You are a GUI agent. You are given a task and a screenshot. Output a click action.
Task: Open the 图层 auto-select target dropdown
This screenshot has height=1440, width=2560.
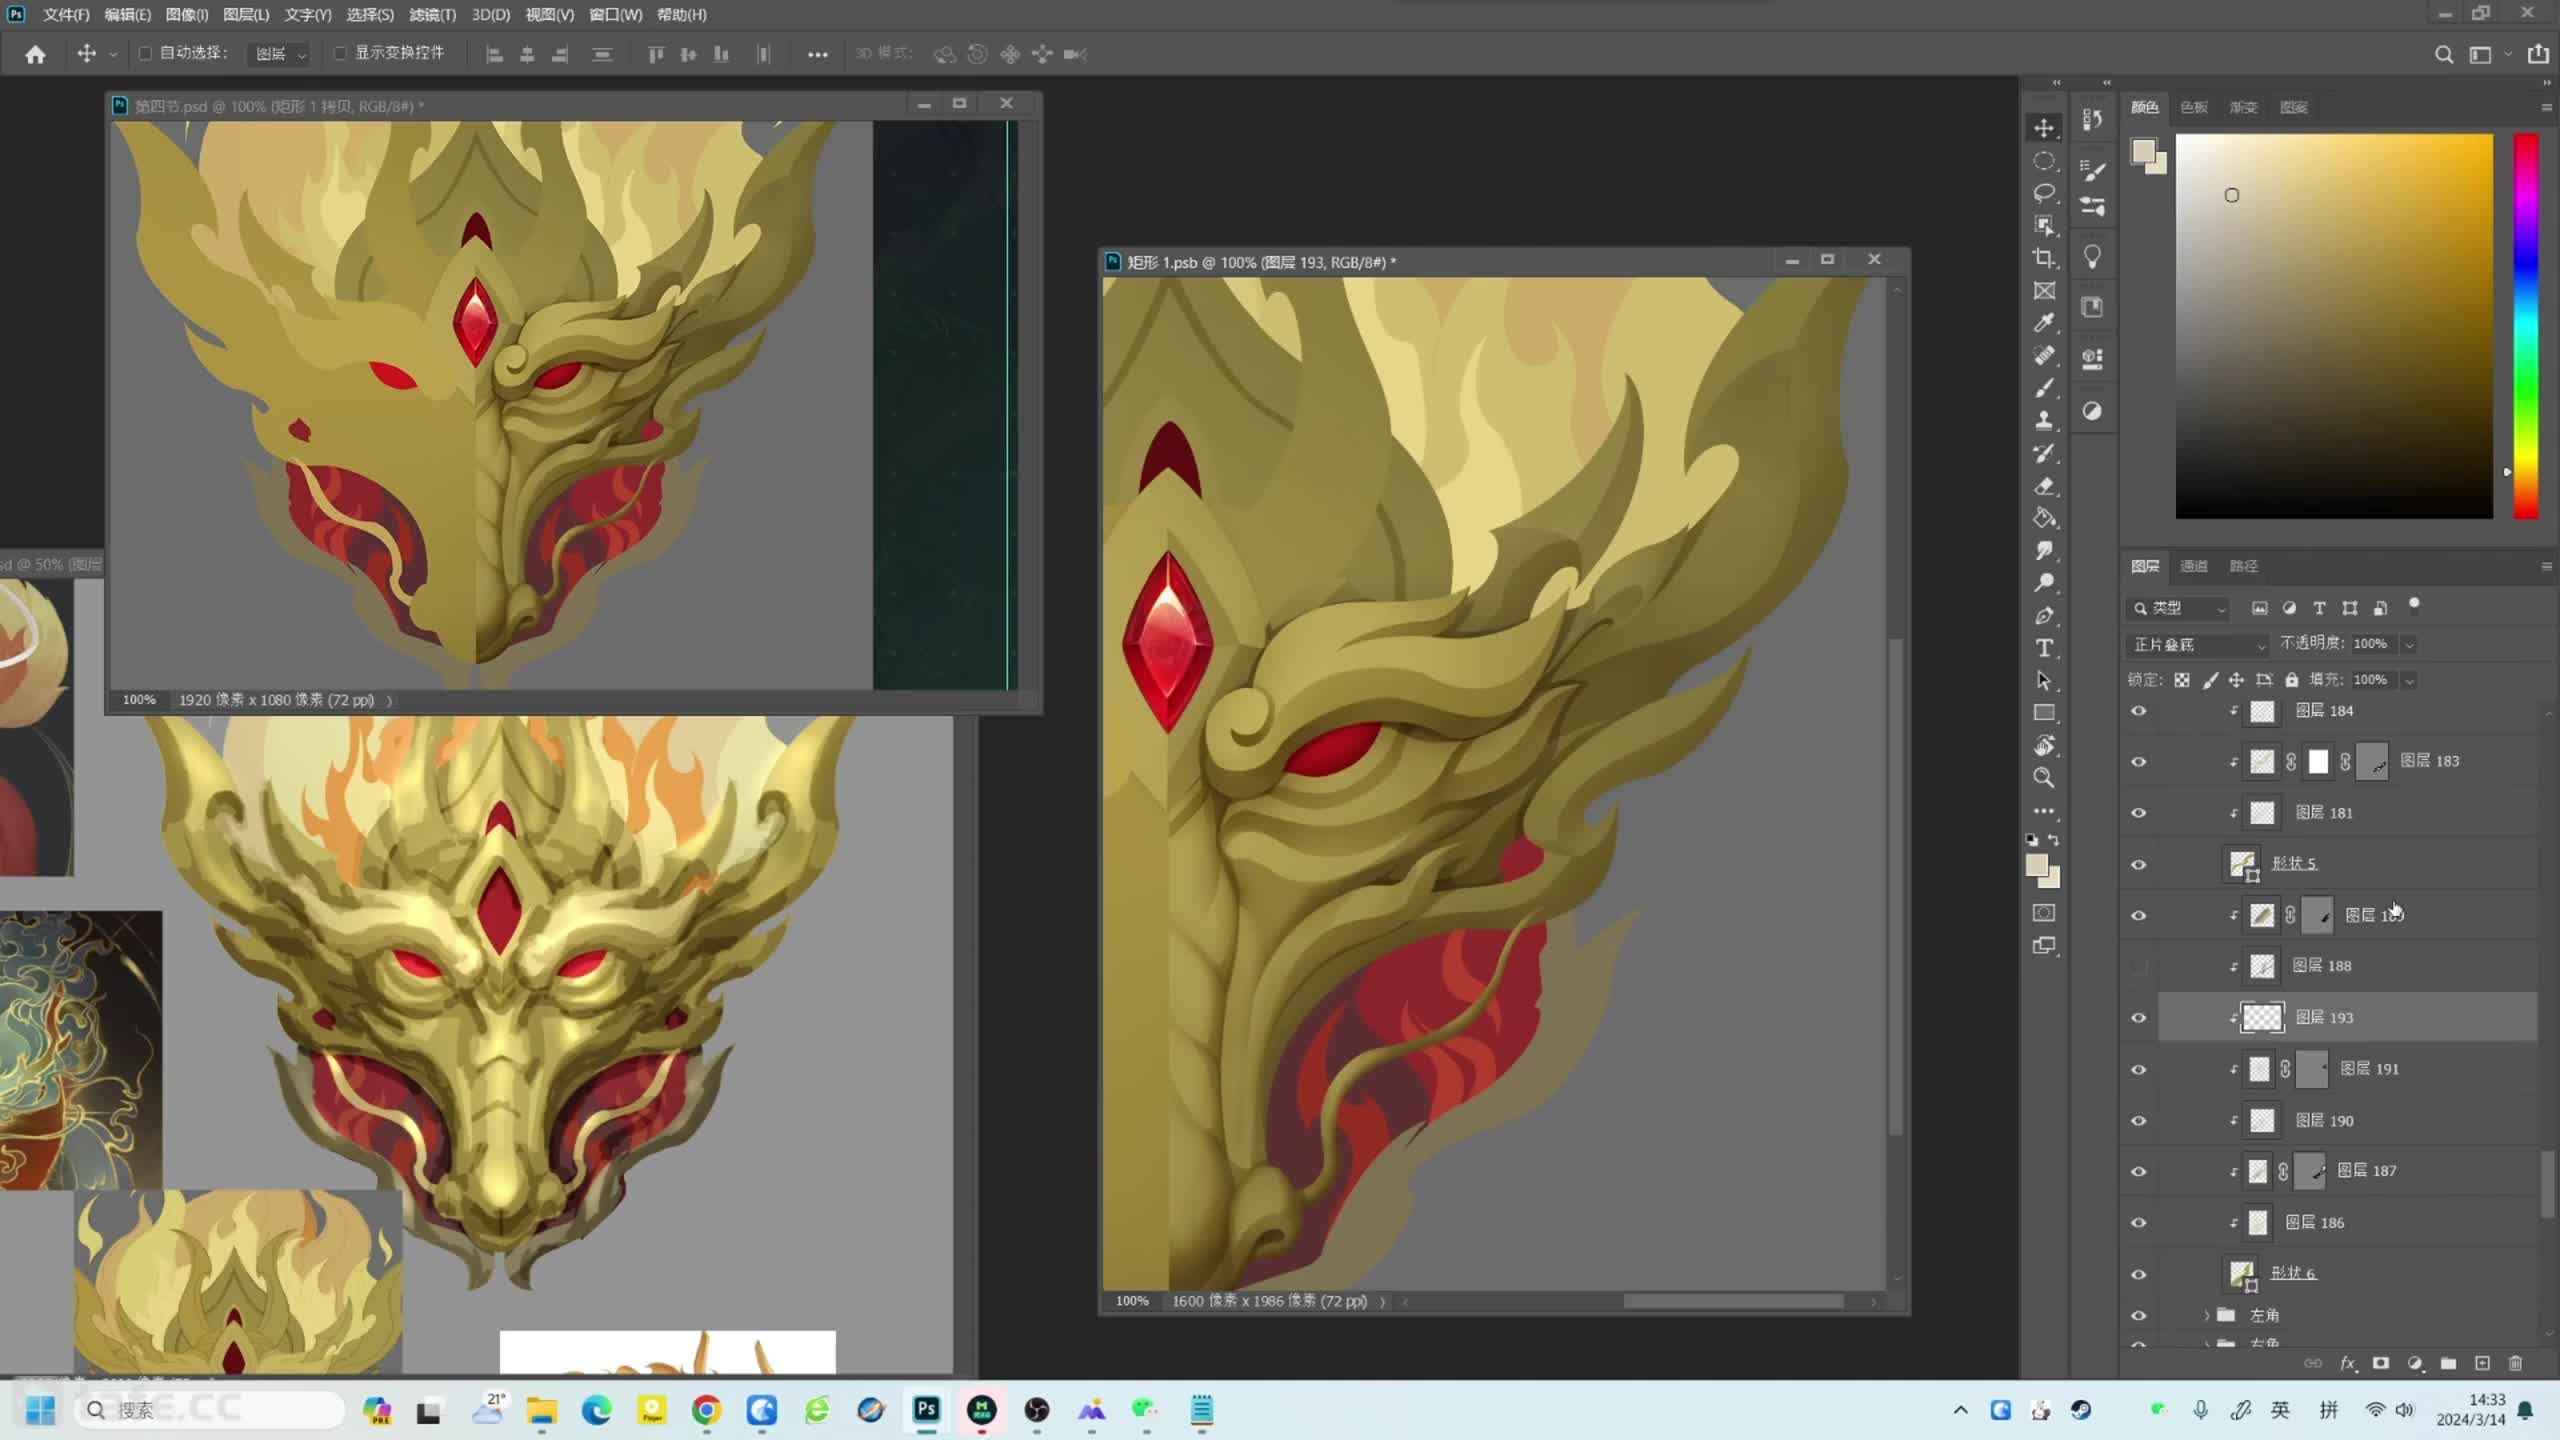(x=279, y=54)
